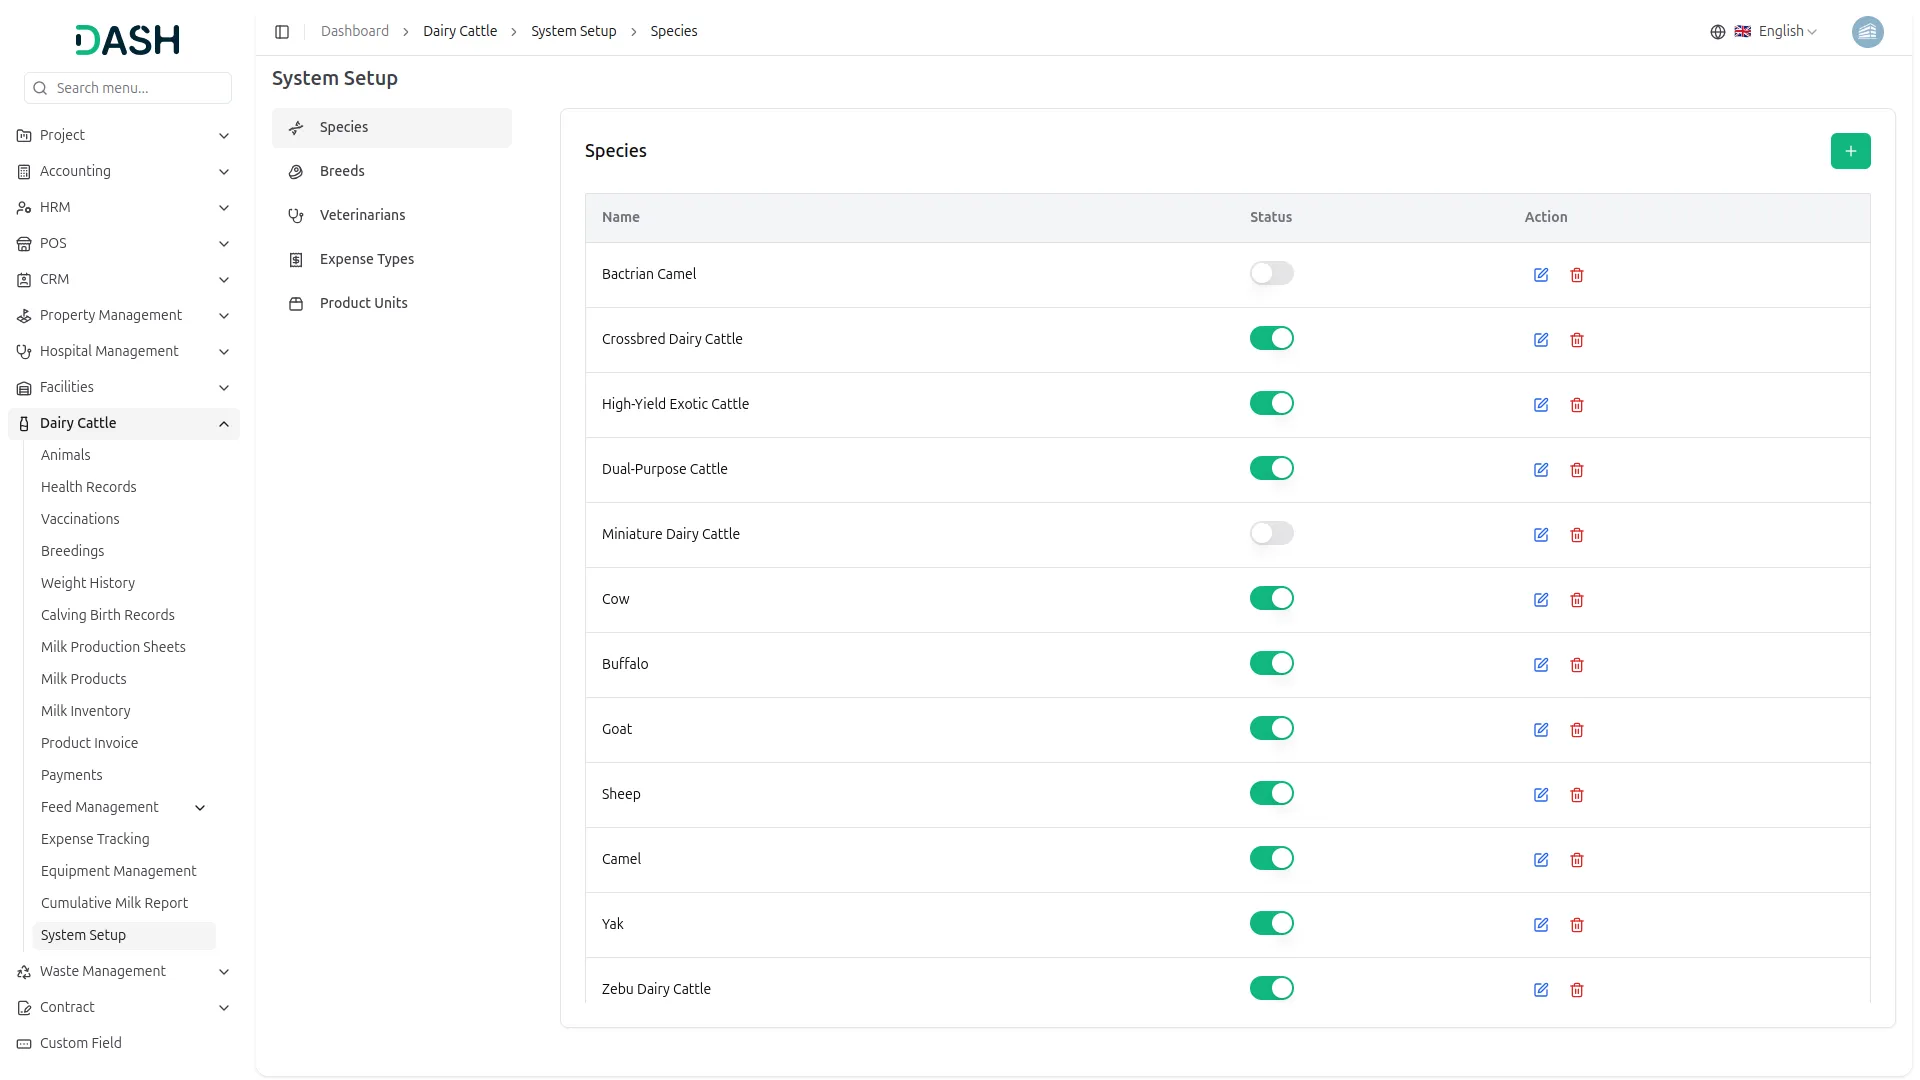The height and width of the screenshot is (1080, 1920).
Task: Enable the Bactrian Camel status toggle
Action: tap(1271, 273)
